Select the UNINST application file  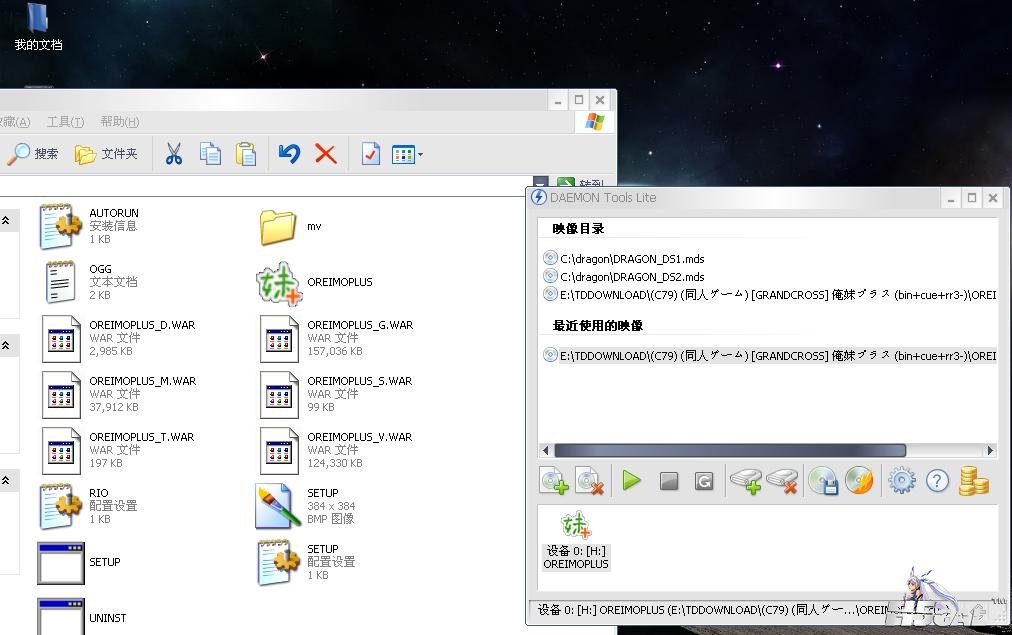pos(82,617)
